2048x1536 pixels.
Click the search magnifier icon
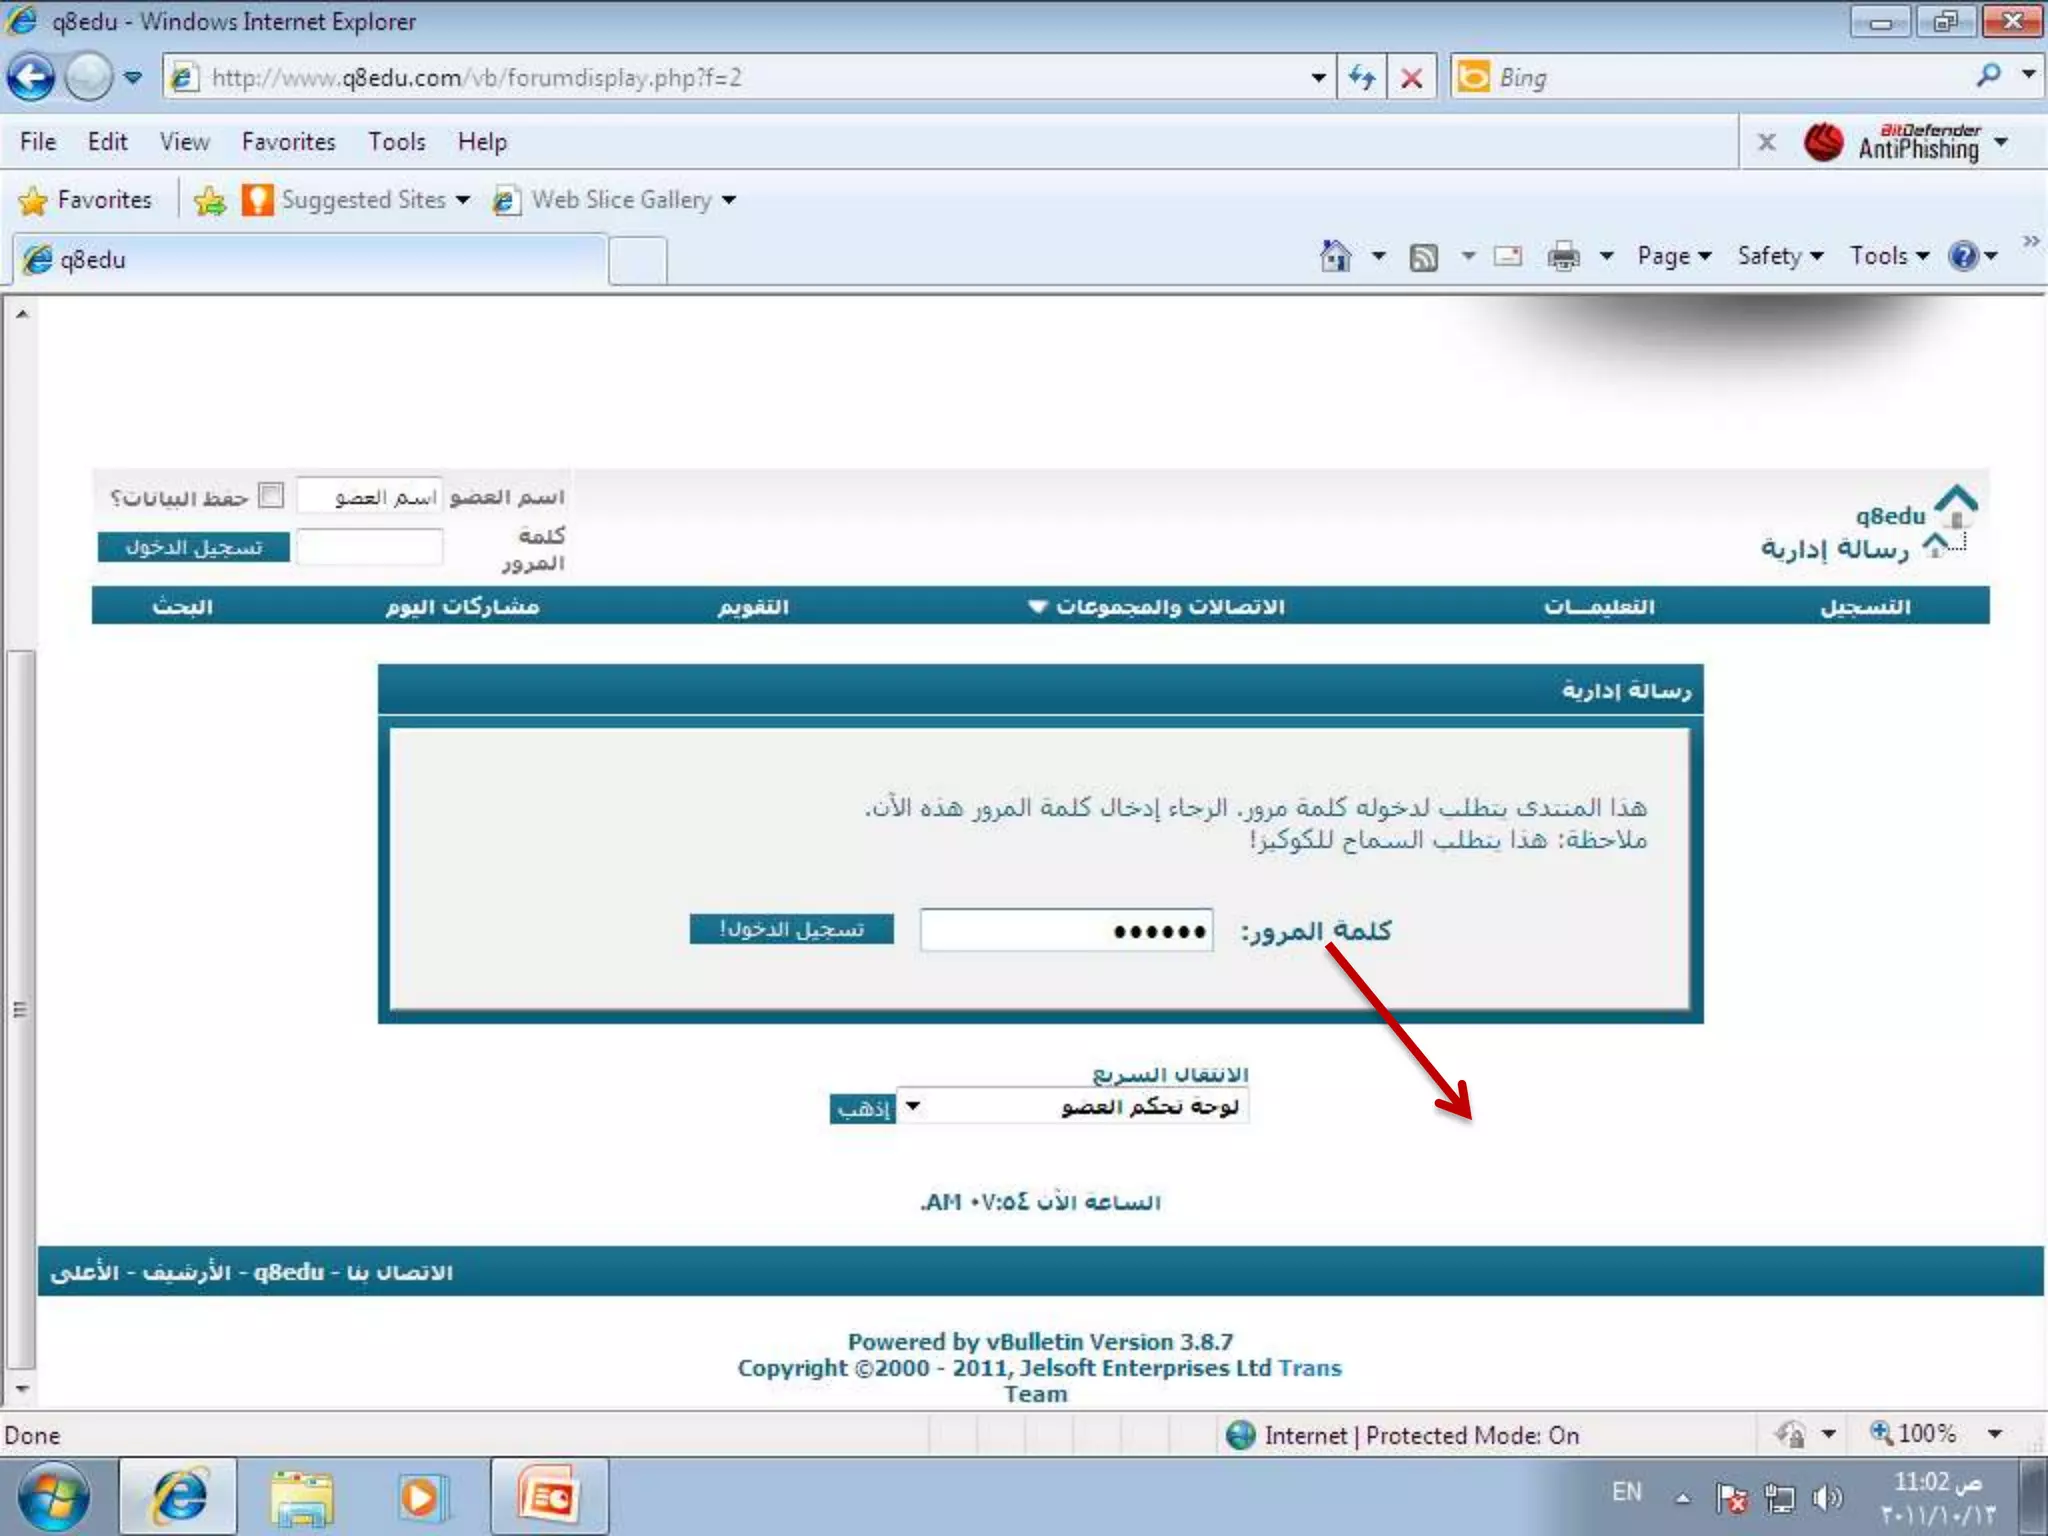click(1989, 76)
